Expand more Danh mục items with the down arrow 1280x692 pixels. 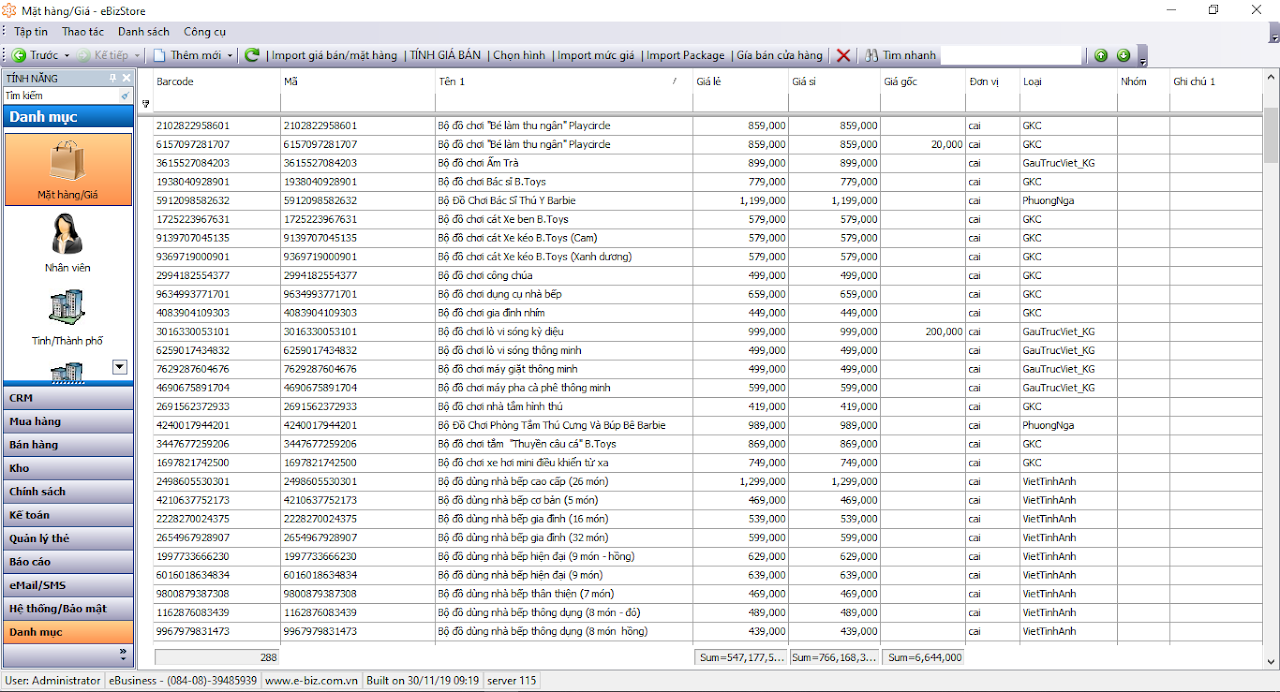click(x=120, y=367)
